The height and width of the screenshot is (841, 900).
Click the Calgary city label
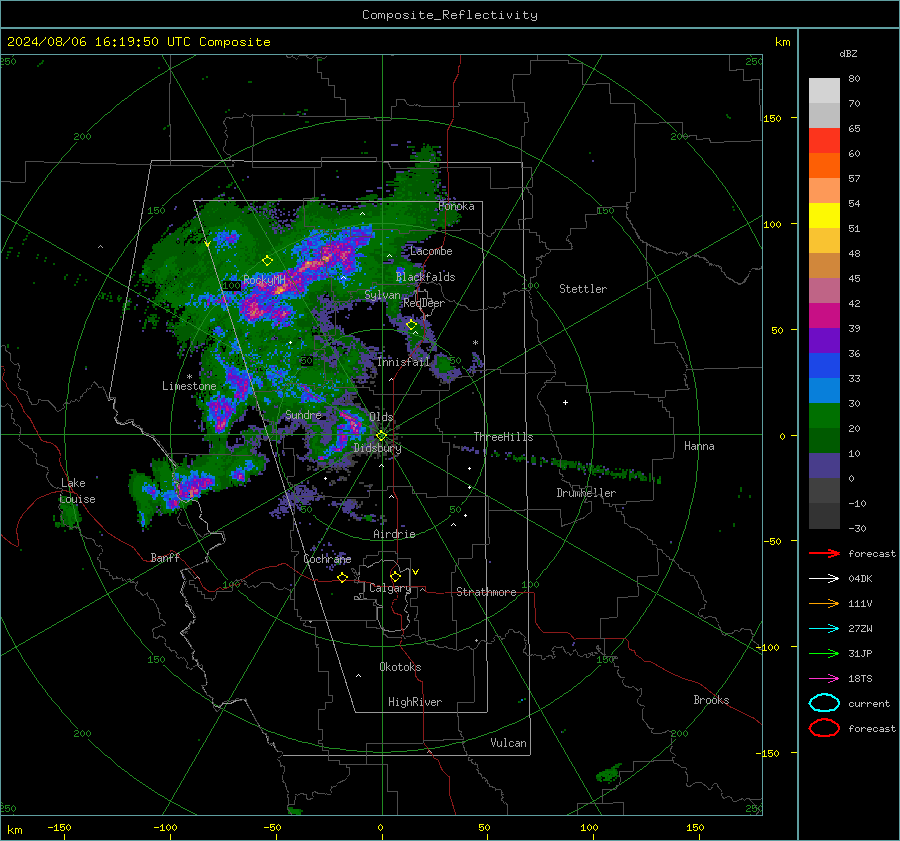pyautogui.click(x=390, y=588)
